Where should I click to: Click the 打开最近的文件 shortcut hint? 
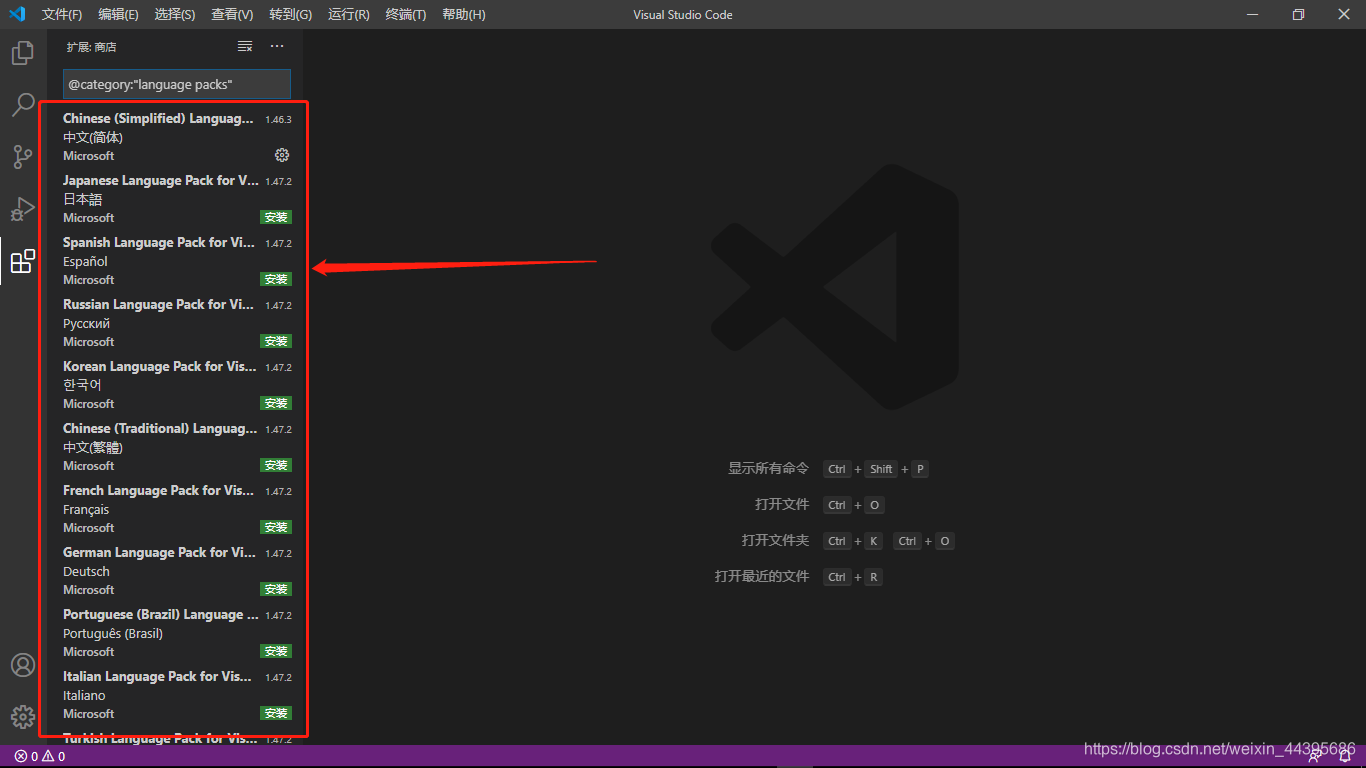click(x=761, y=577)
